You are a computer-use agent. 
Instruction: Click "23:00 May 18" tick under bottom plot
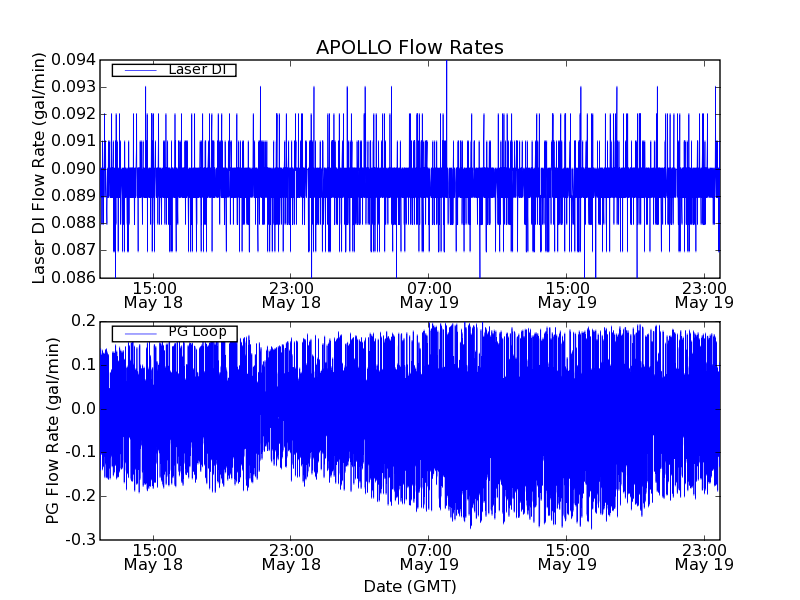point(291,557)
